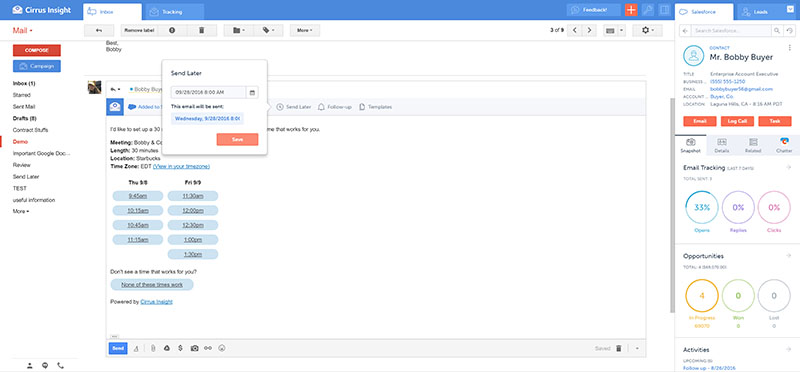Image resolution: width=800 pixels, height=372 pixels.
Task: Click the 11:30am time slot link
Action: [x=193, y=196]
